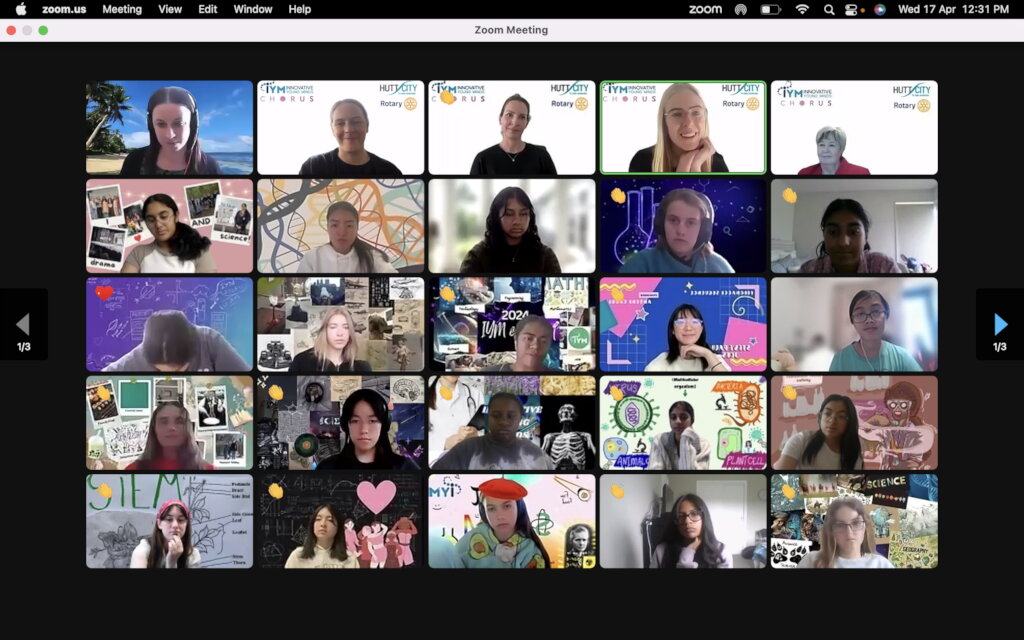Select participant with tropical beach background

(169, 127)
